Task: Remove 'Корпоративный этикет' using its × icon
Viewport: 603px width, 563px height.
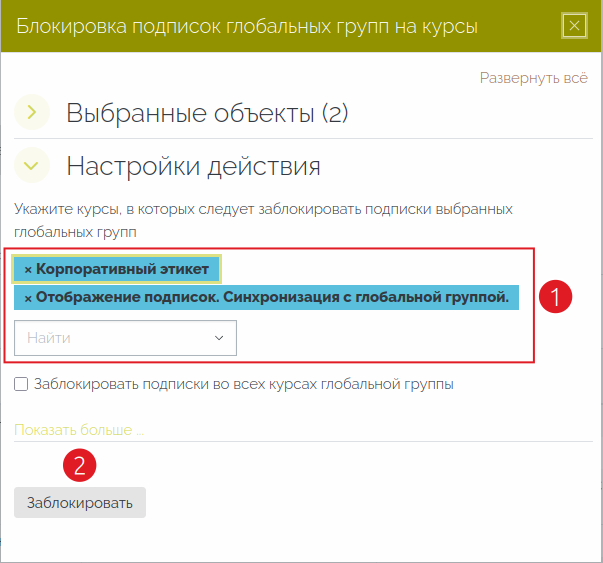Action: [x=28, y=270]
